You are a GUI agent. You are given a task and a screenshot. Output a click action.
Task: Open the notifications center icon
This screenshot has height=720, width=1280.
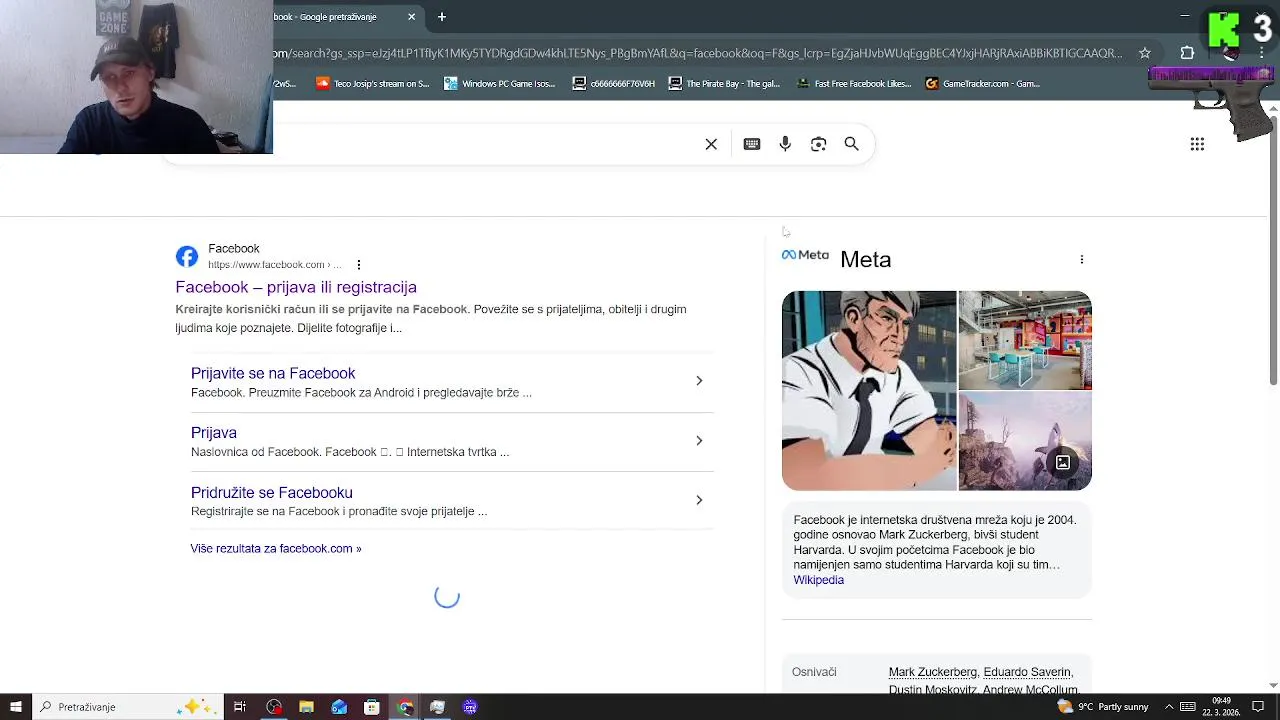click(1258, 707)
